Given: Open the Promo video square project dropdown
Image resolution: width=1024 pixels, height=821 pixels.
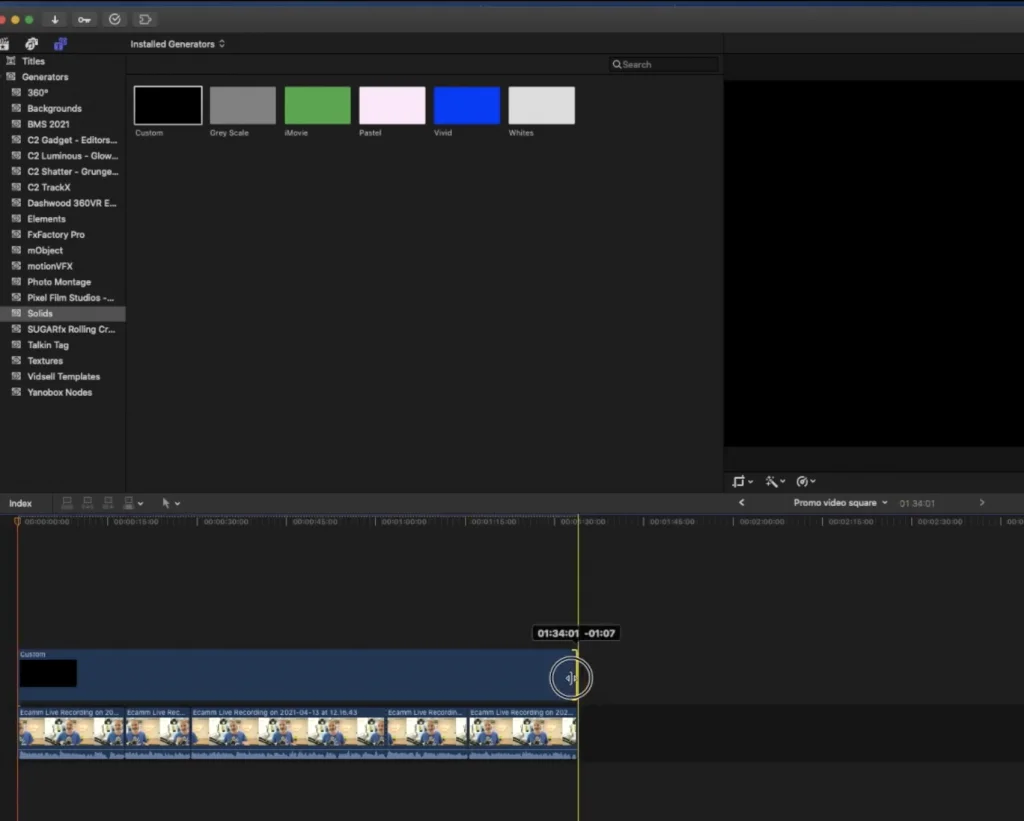Looking at the screenshot, I should point(840,502).
